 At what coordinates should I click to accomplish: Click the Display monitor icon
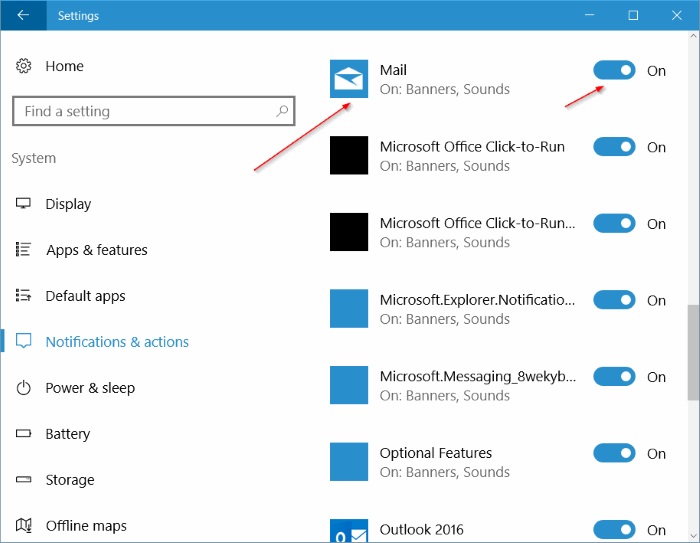pyautogui.click(x=23, y=204)
